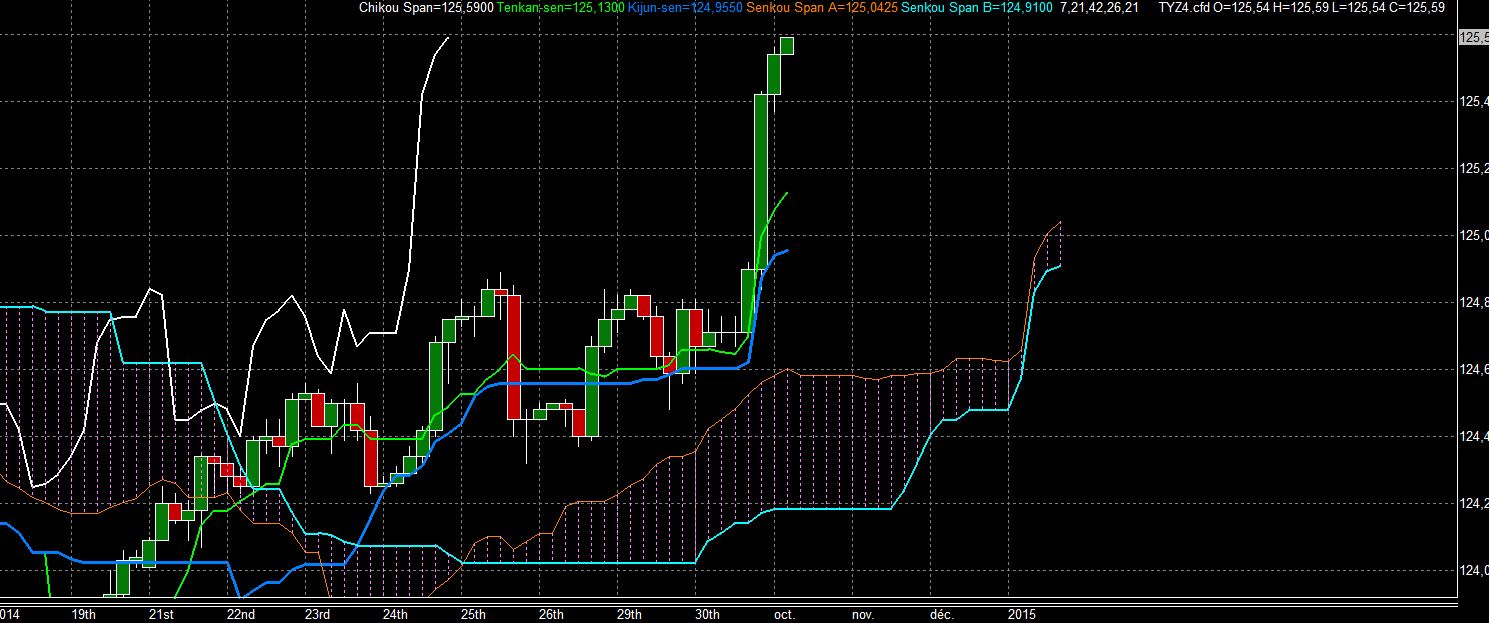Click the 125,0 price axis label
Image resolution: width=1489 pixels, height=623 pixels.
coord(1474,235)
